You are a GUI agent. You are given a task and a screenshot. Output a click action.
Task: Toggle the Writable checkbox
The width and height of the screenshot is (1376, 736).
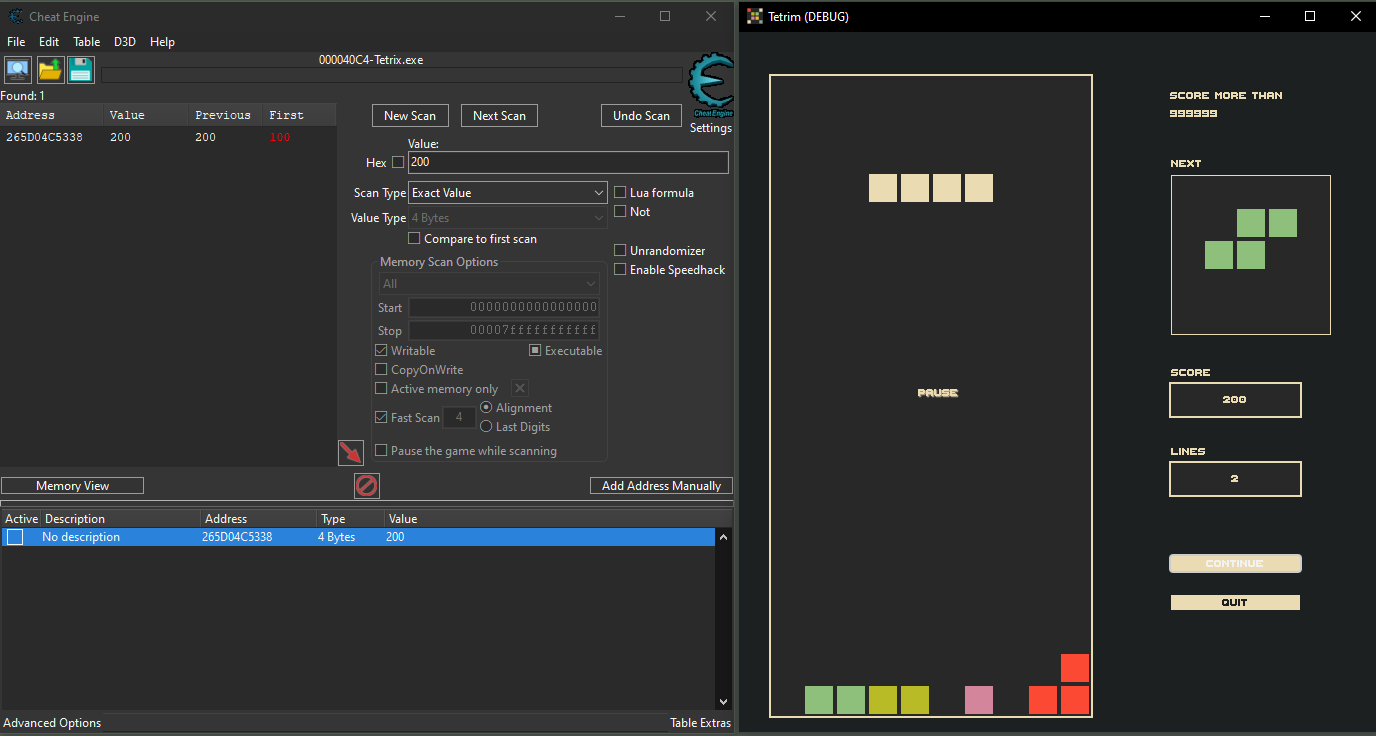[381, 351]
